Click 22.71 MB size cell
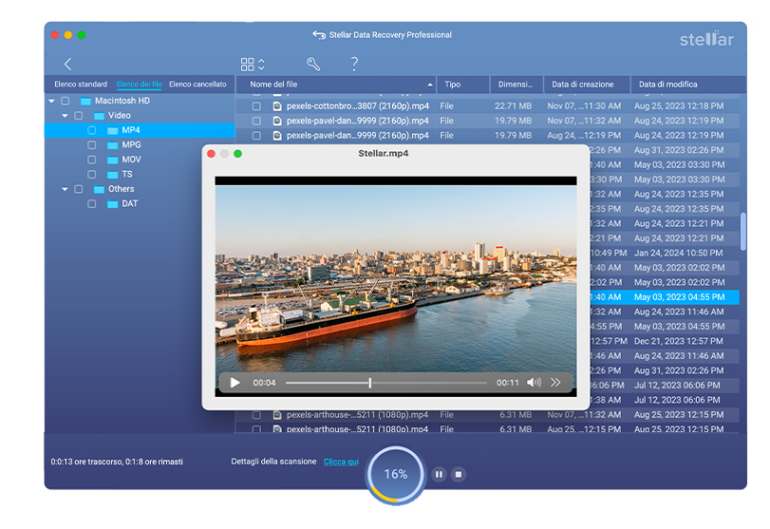This screenshot has width=770, height=529. [x=513, y=106]
